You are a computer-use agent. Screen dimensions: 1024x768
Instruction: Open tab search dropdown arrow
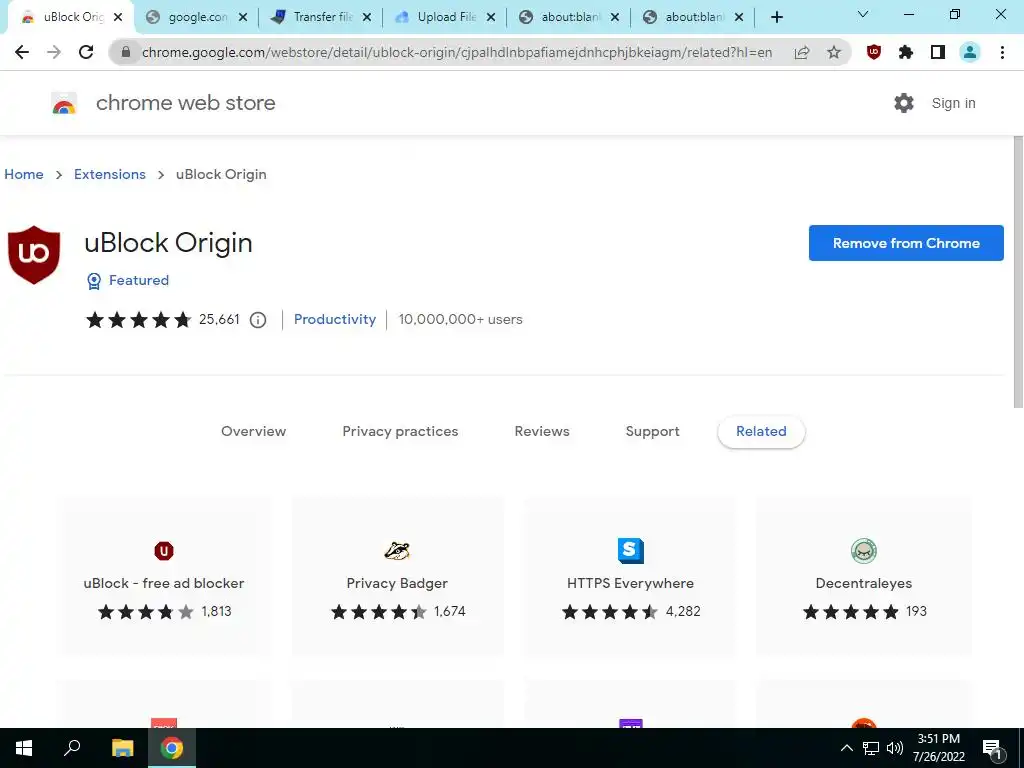(x=863, y=14)
